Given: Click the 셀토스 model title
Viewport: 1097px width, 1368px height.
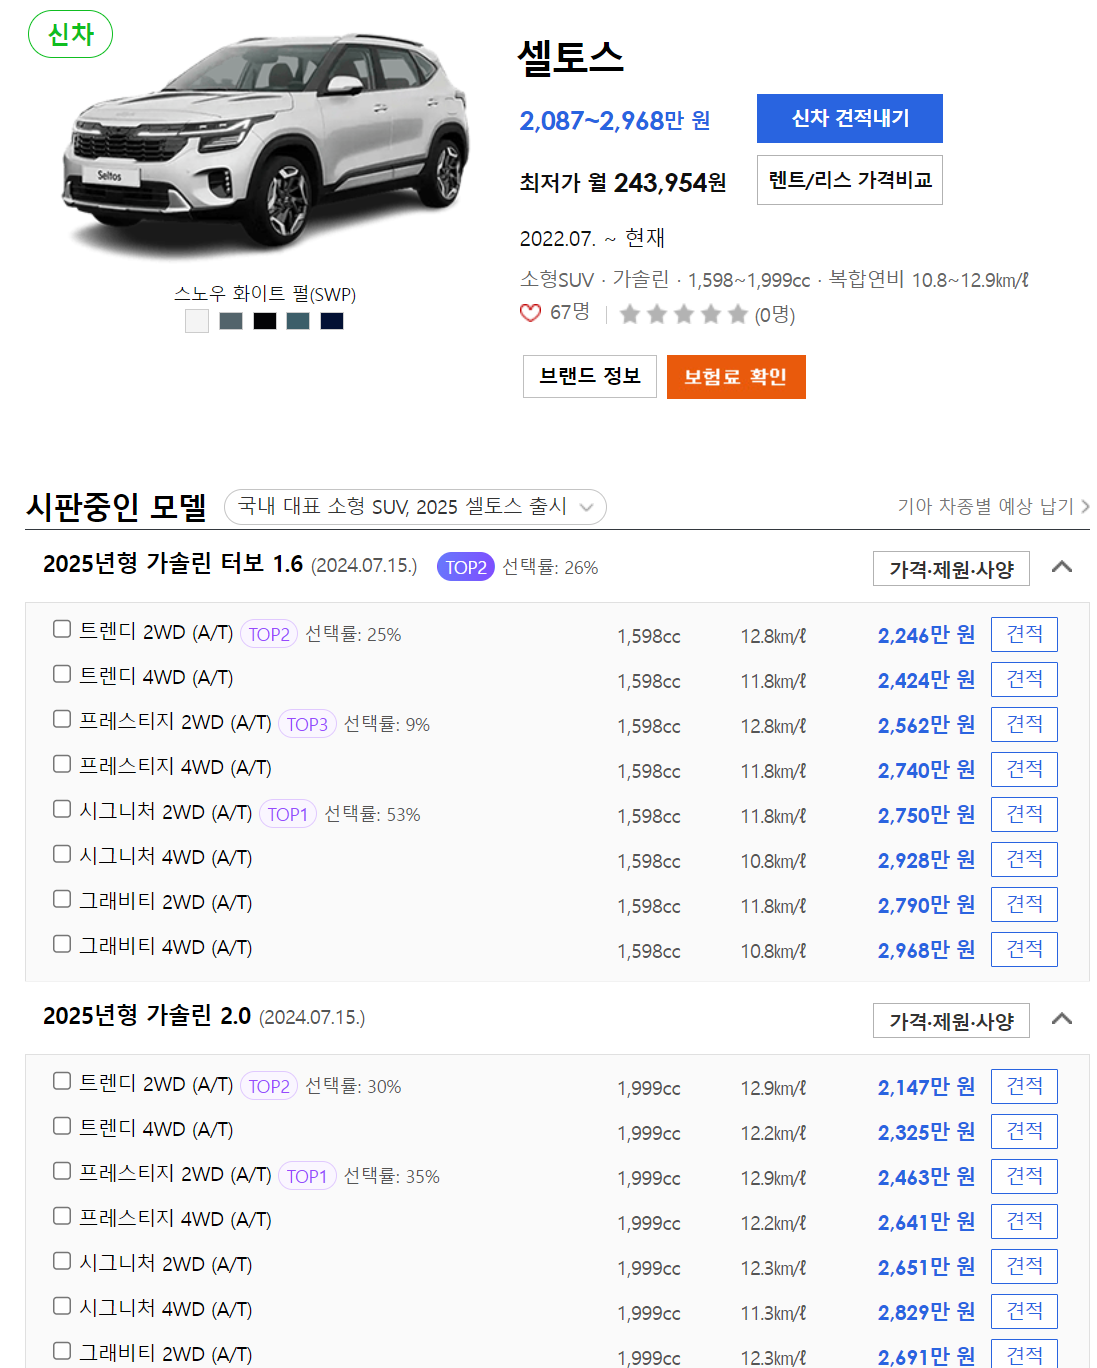Looking at the screenshot, I should tap(570, 57).
